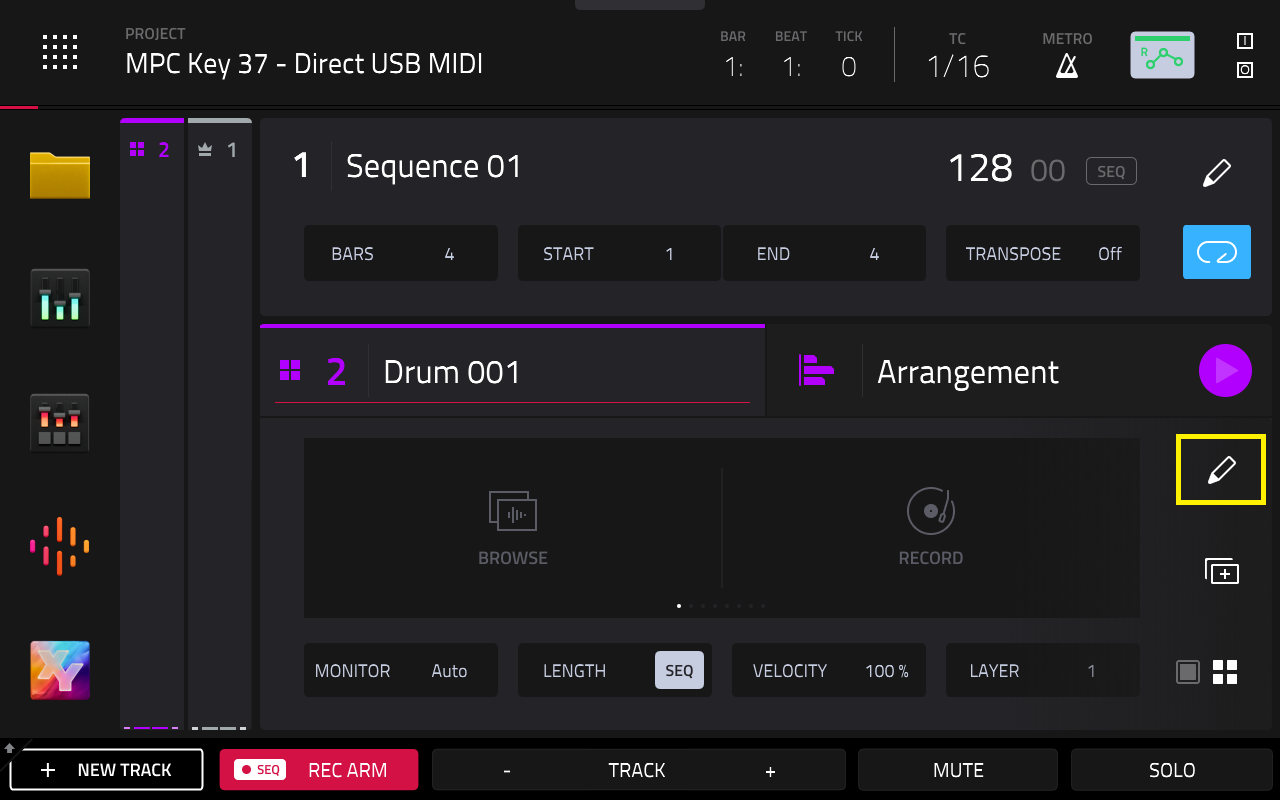Screen dimensions: 1280x800
Task: Solo the current track
Action: click(1172, 770)
